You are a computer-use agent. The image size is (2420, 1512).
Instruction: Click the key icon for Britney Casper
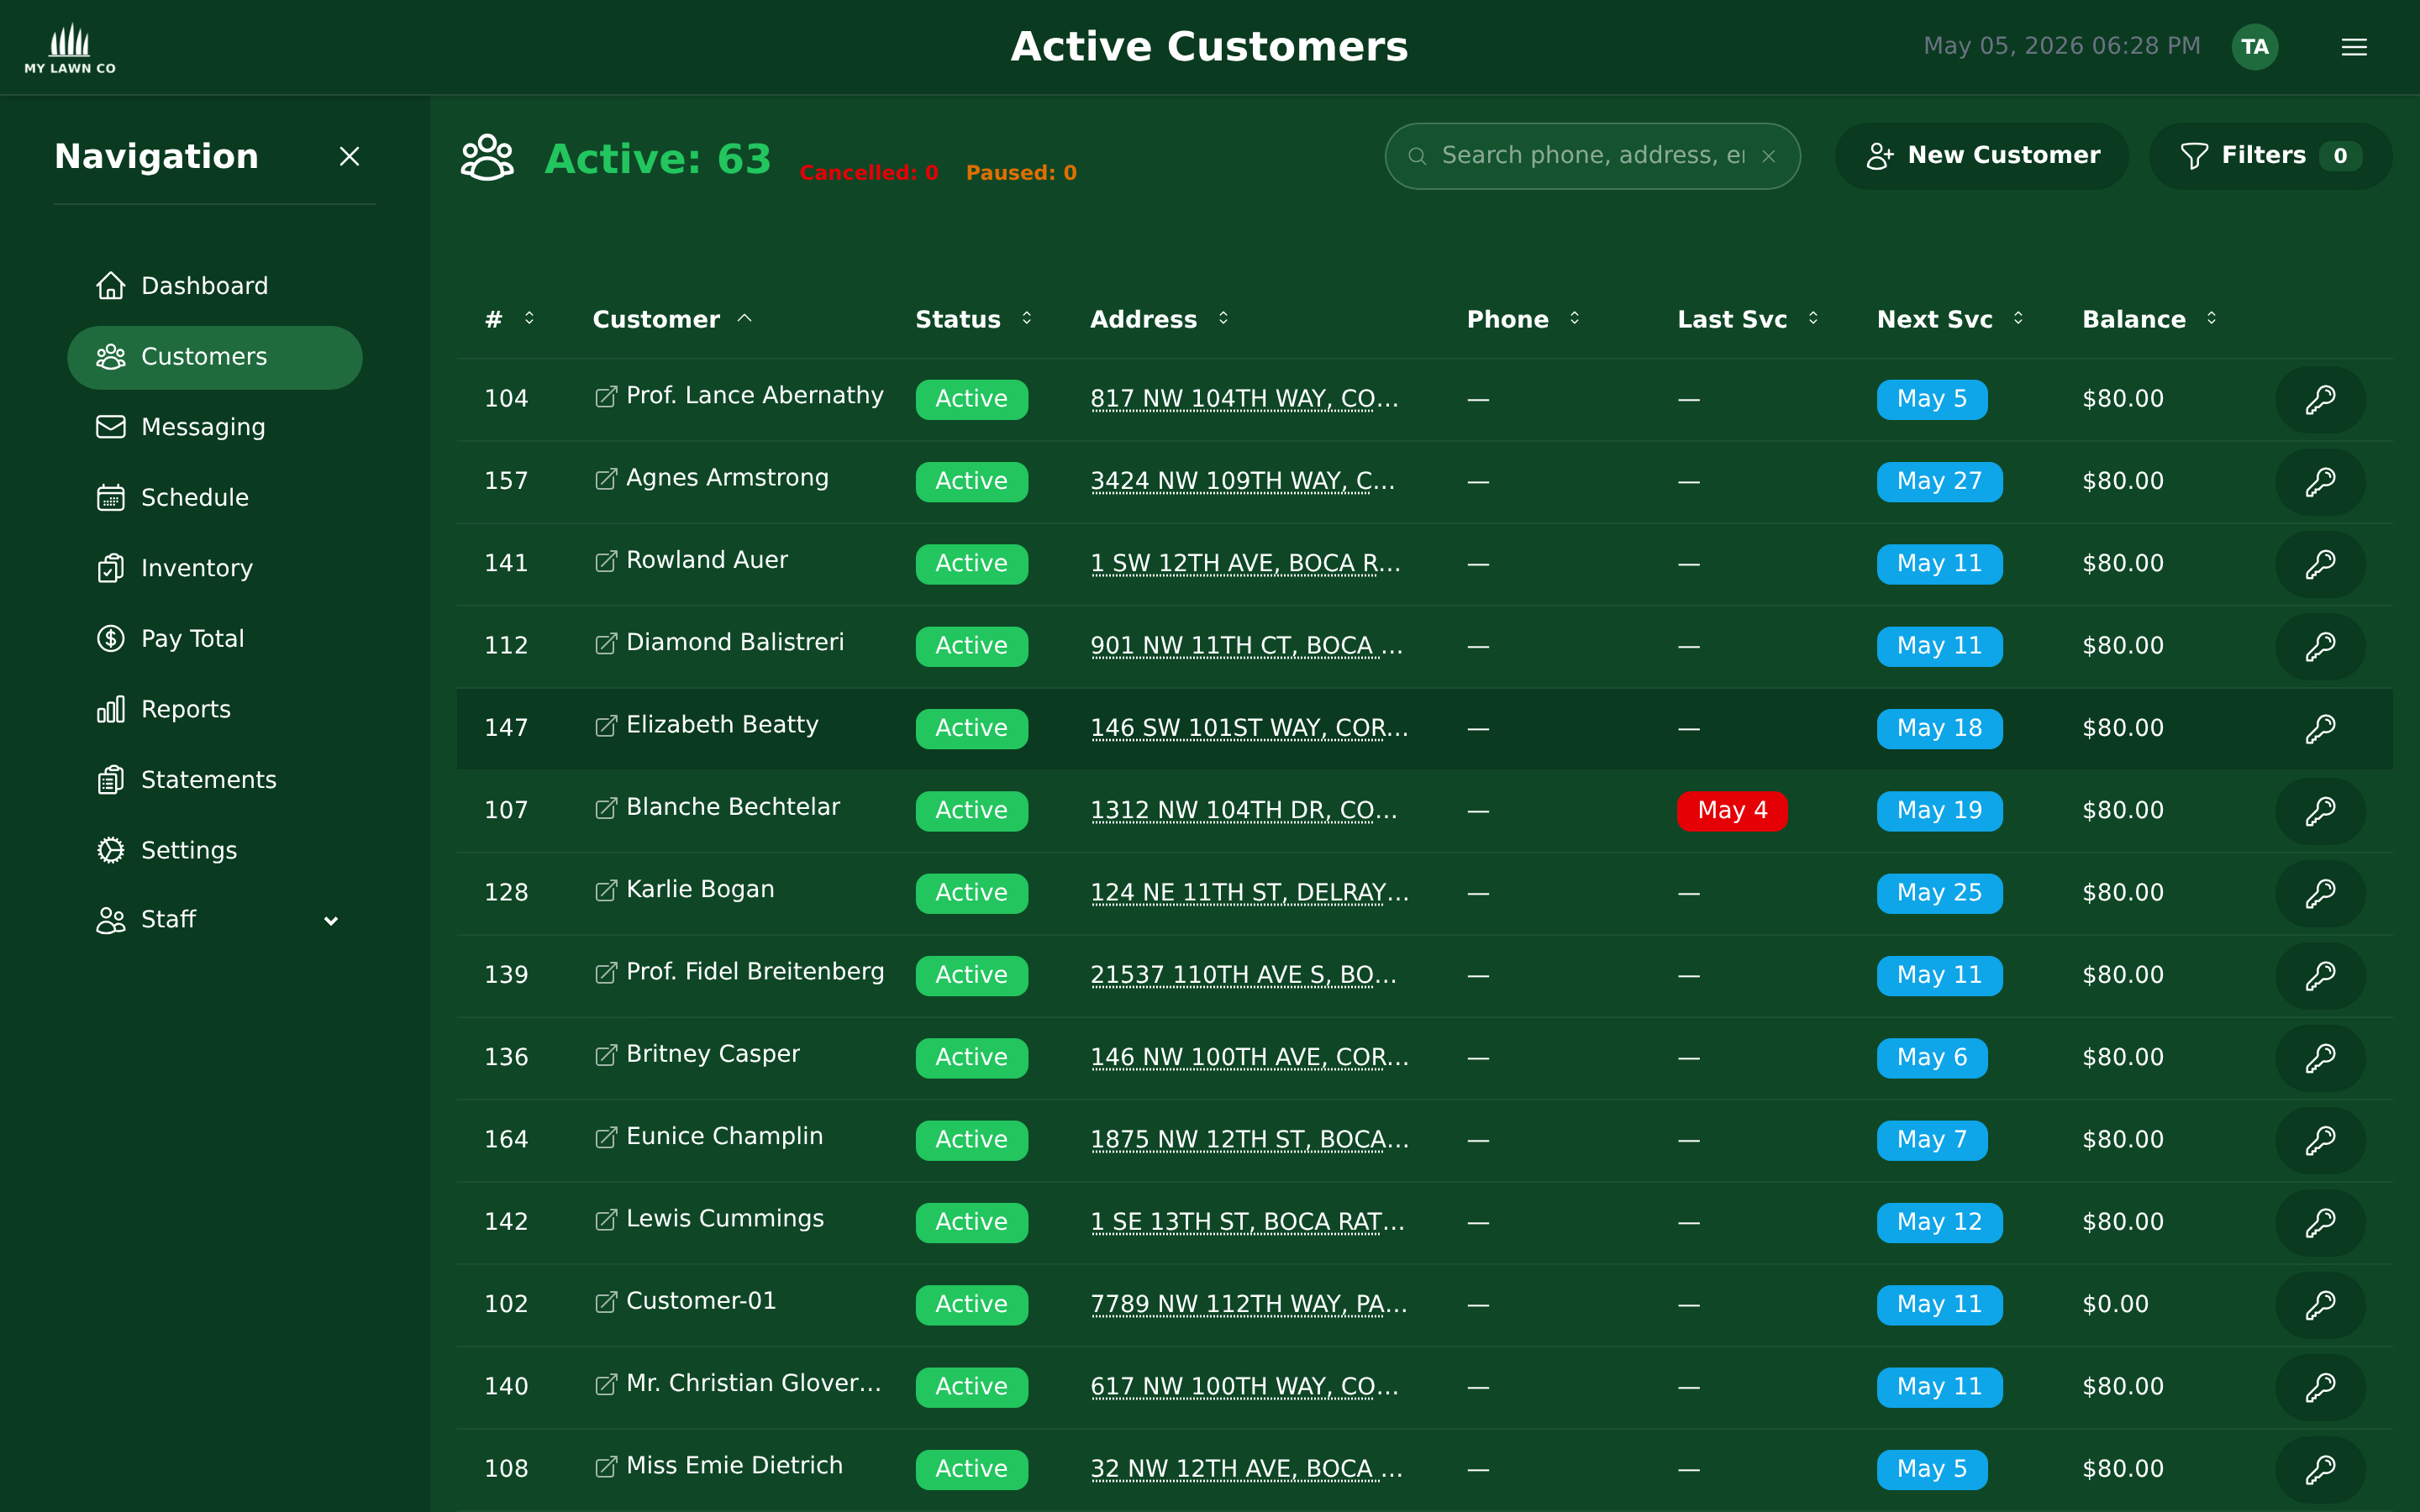click(2320, 1057)
